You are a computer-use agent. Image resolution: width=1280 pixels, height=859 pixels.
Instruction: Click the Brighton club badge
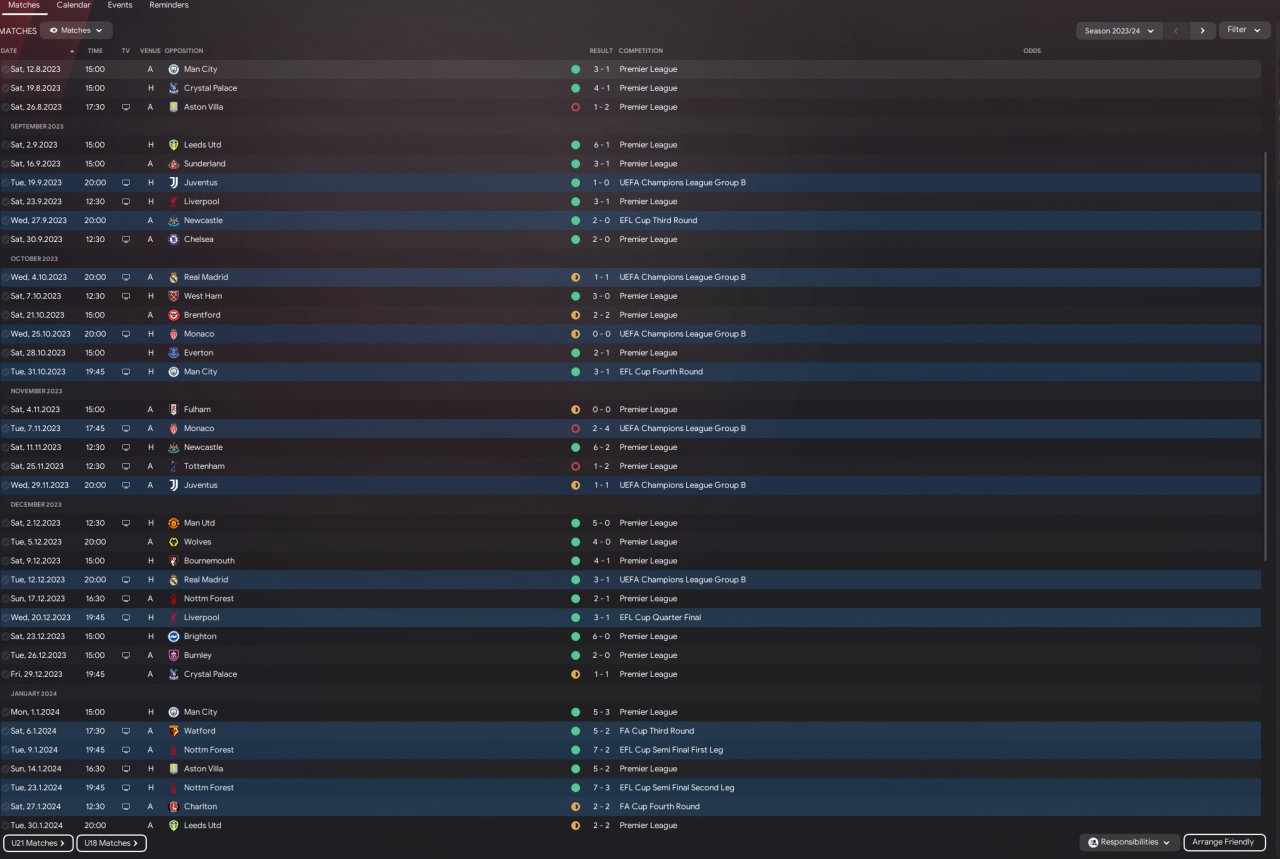click(x=173, y=637)
